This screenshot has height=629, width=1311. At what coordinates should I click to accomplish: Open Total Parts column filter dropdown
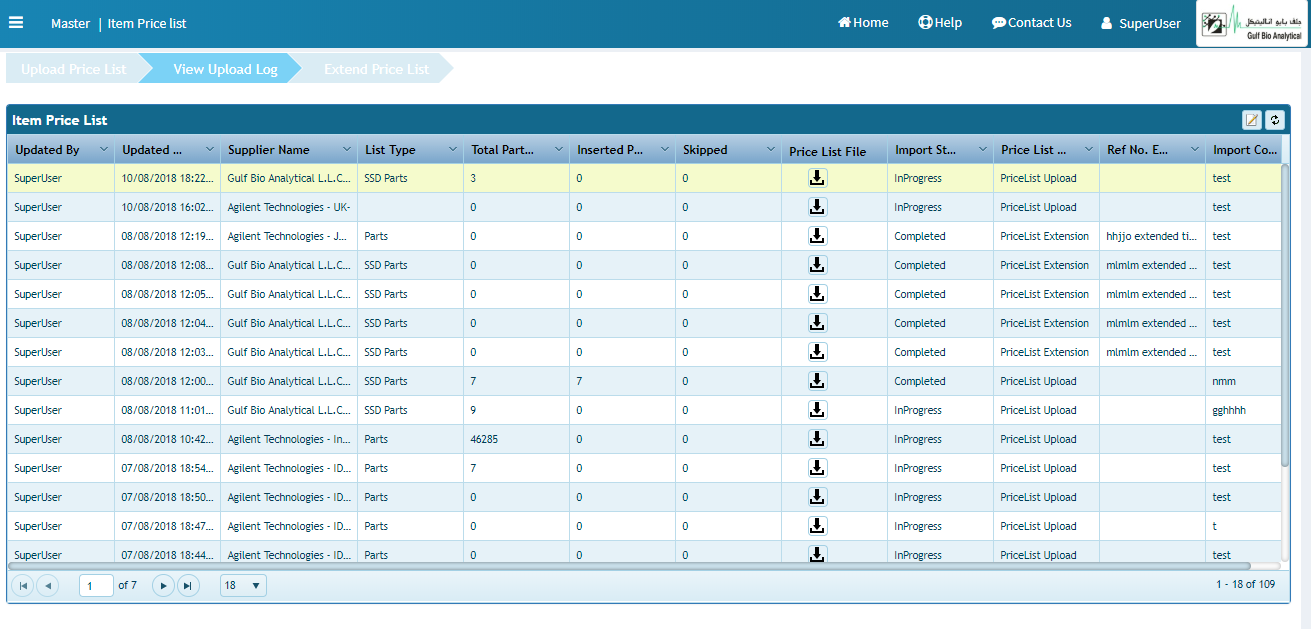click(x=558, y=149)
